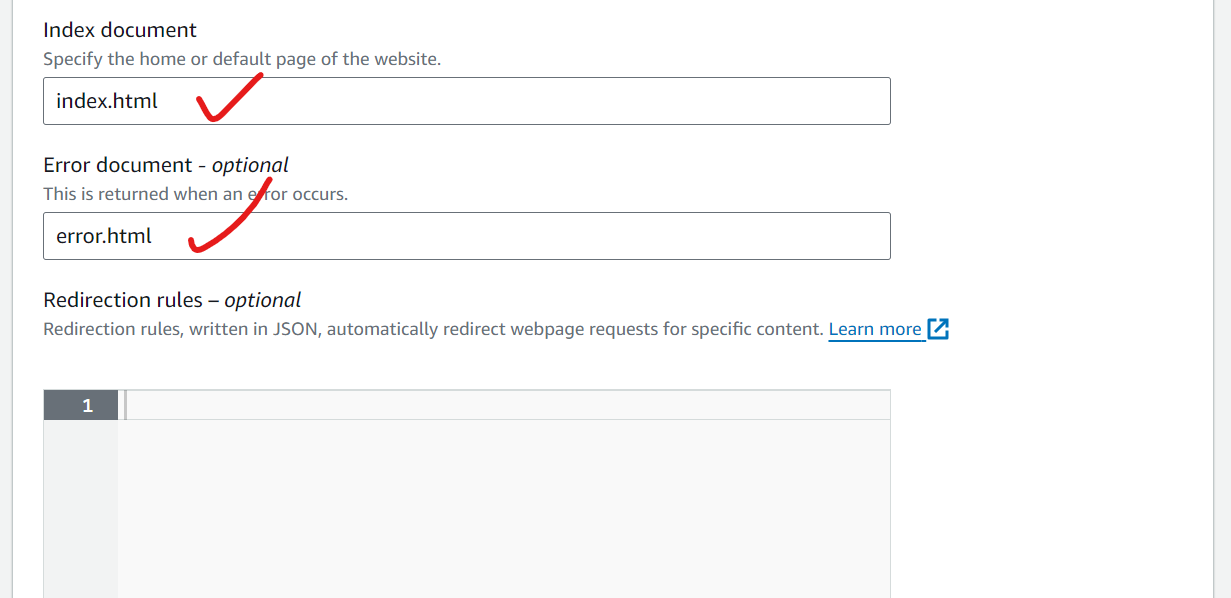Screen dimensions: 1231x598
Task: Click the Learn more link
Action: tap(875, 329)
